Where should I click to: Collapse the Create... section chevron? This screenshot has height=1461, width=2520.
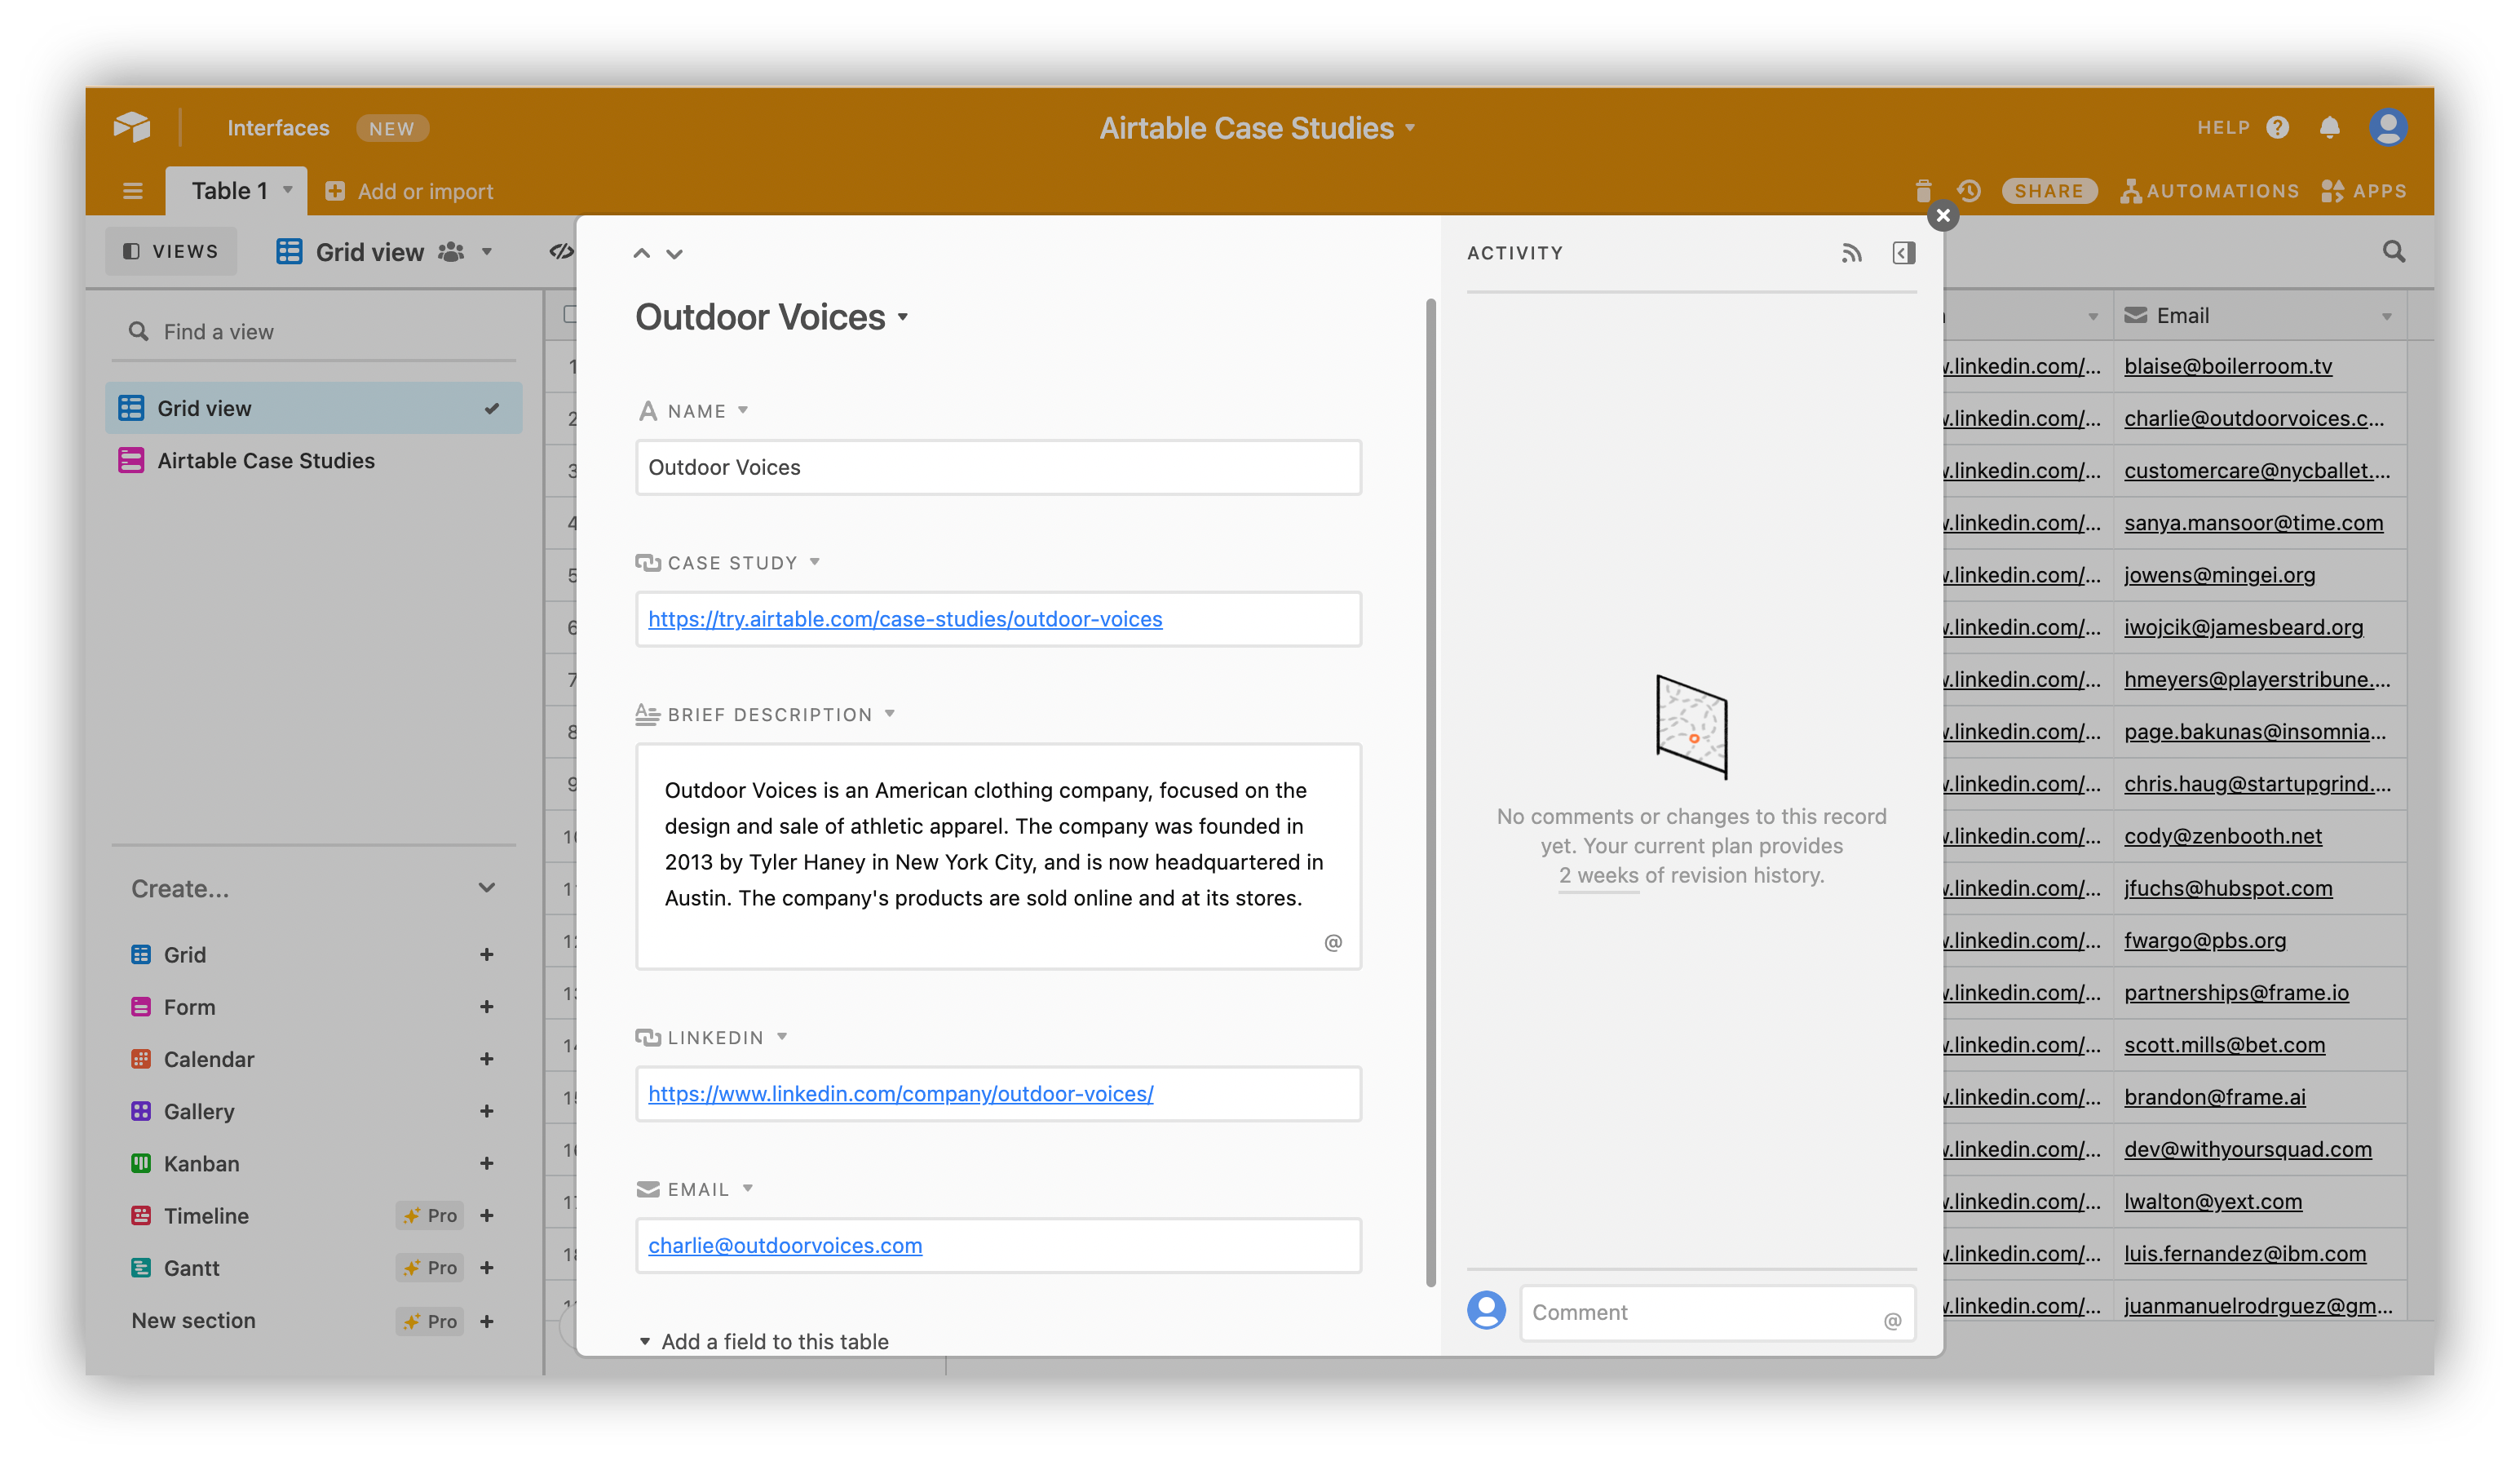486,888
